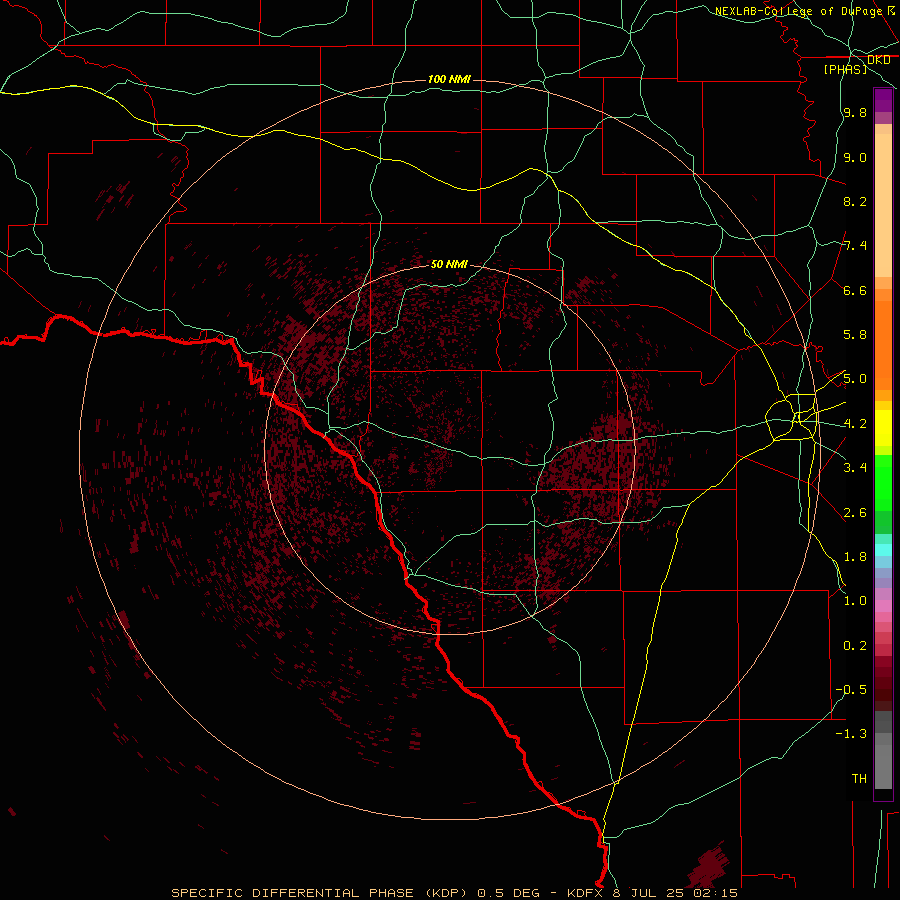Click the 9.0 value on the color scale
900x900 pixels.
click(855, 157)
